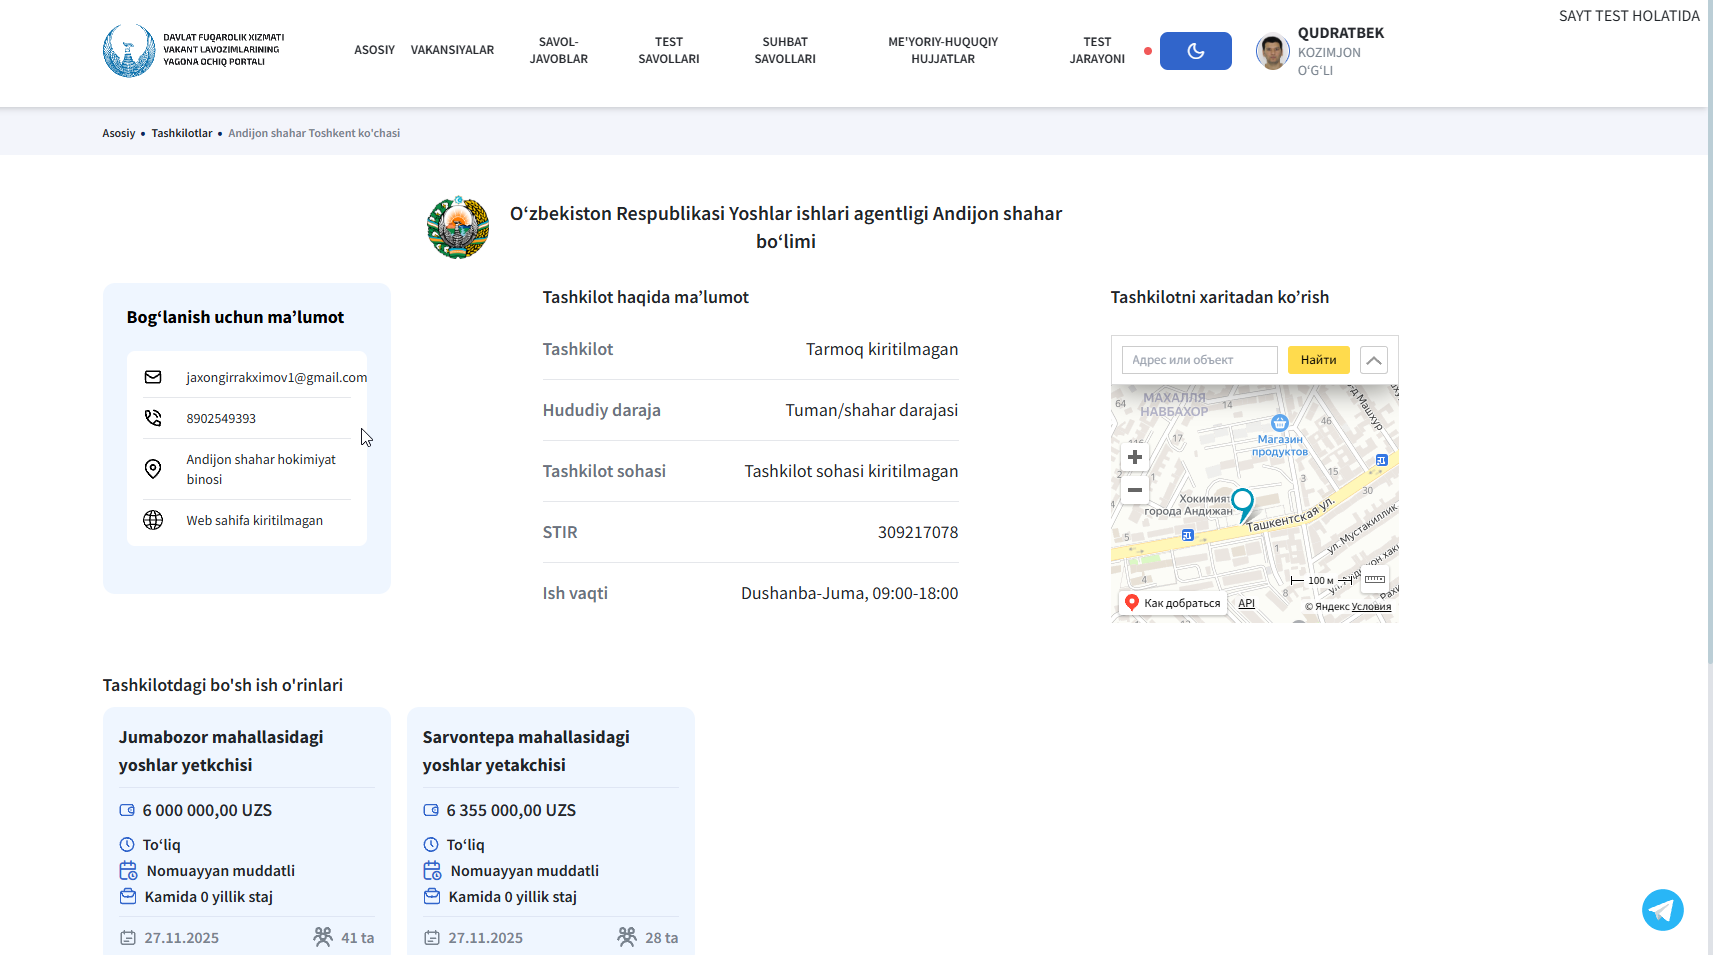Click the agency emblem next to title
This screenshot has width=1713, height=955.
[x=458, y=227]
